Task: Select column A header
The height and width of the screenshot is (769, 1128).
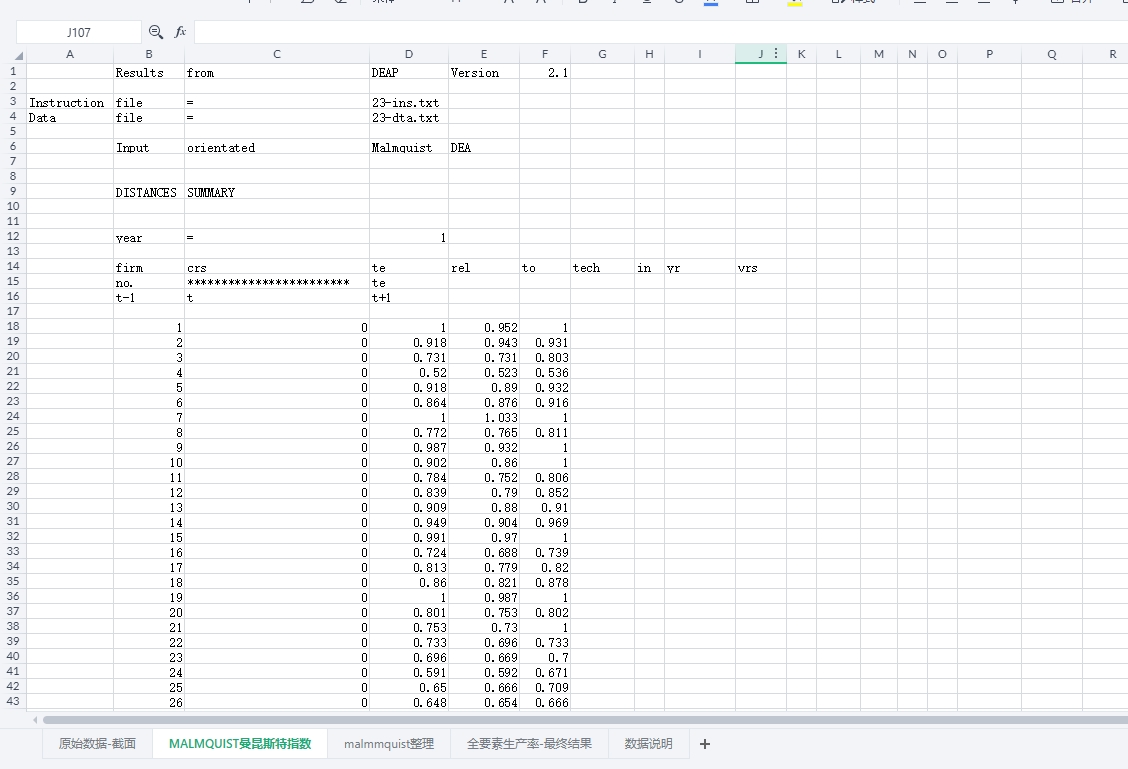Action: pos(70,55)
